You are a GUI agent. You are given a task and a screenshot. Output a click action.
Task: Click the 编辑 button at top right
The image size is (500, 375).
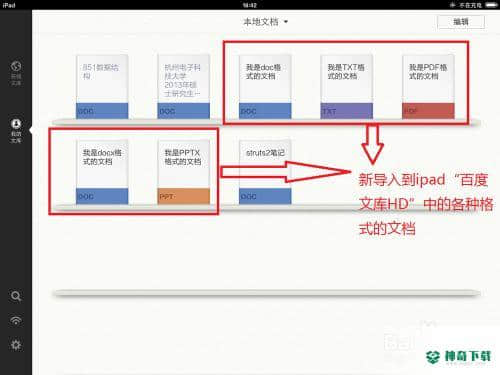coord(461,22)
